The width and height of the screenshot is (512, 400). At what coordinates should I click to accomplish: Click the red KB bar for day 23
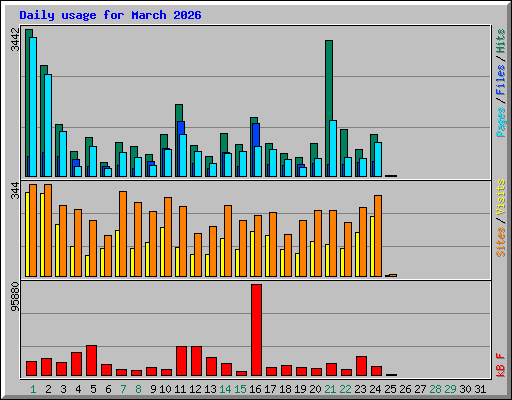pos(361,366)
